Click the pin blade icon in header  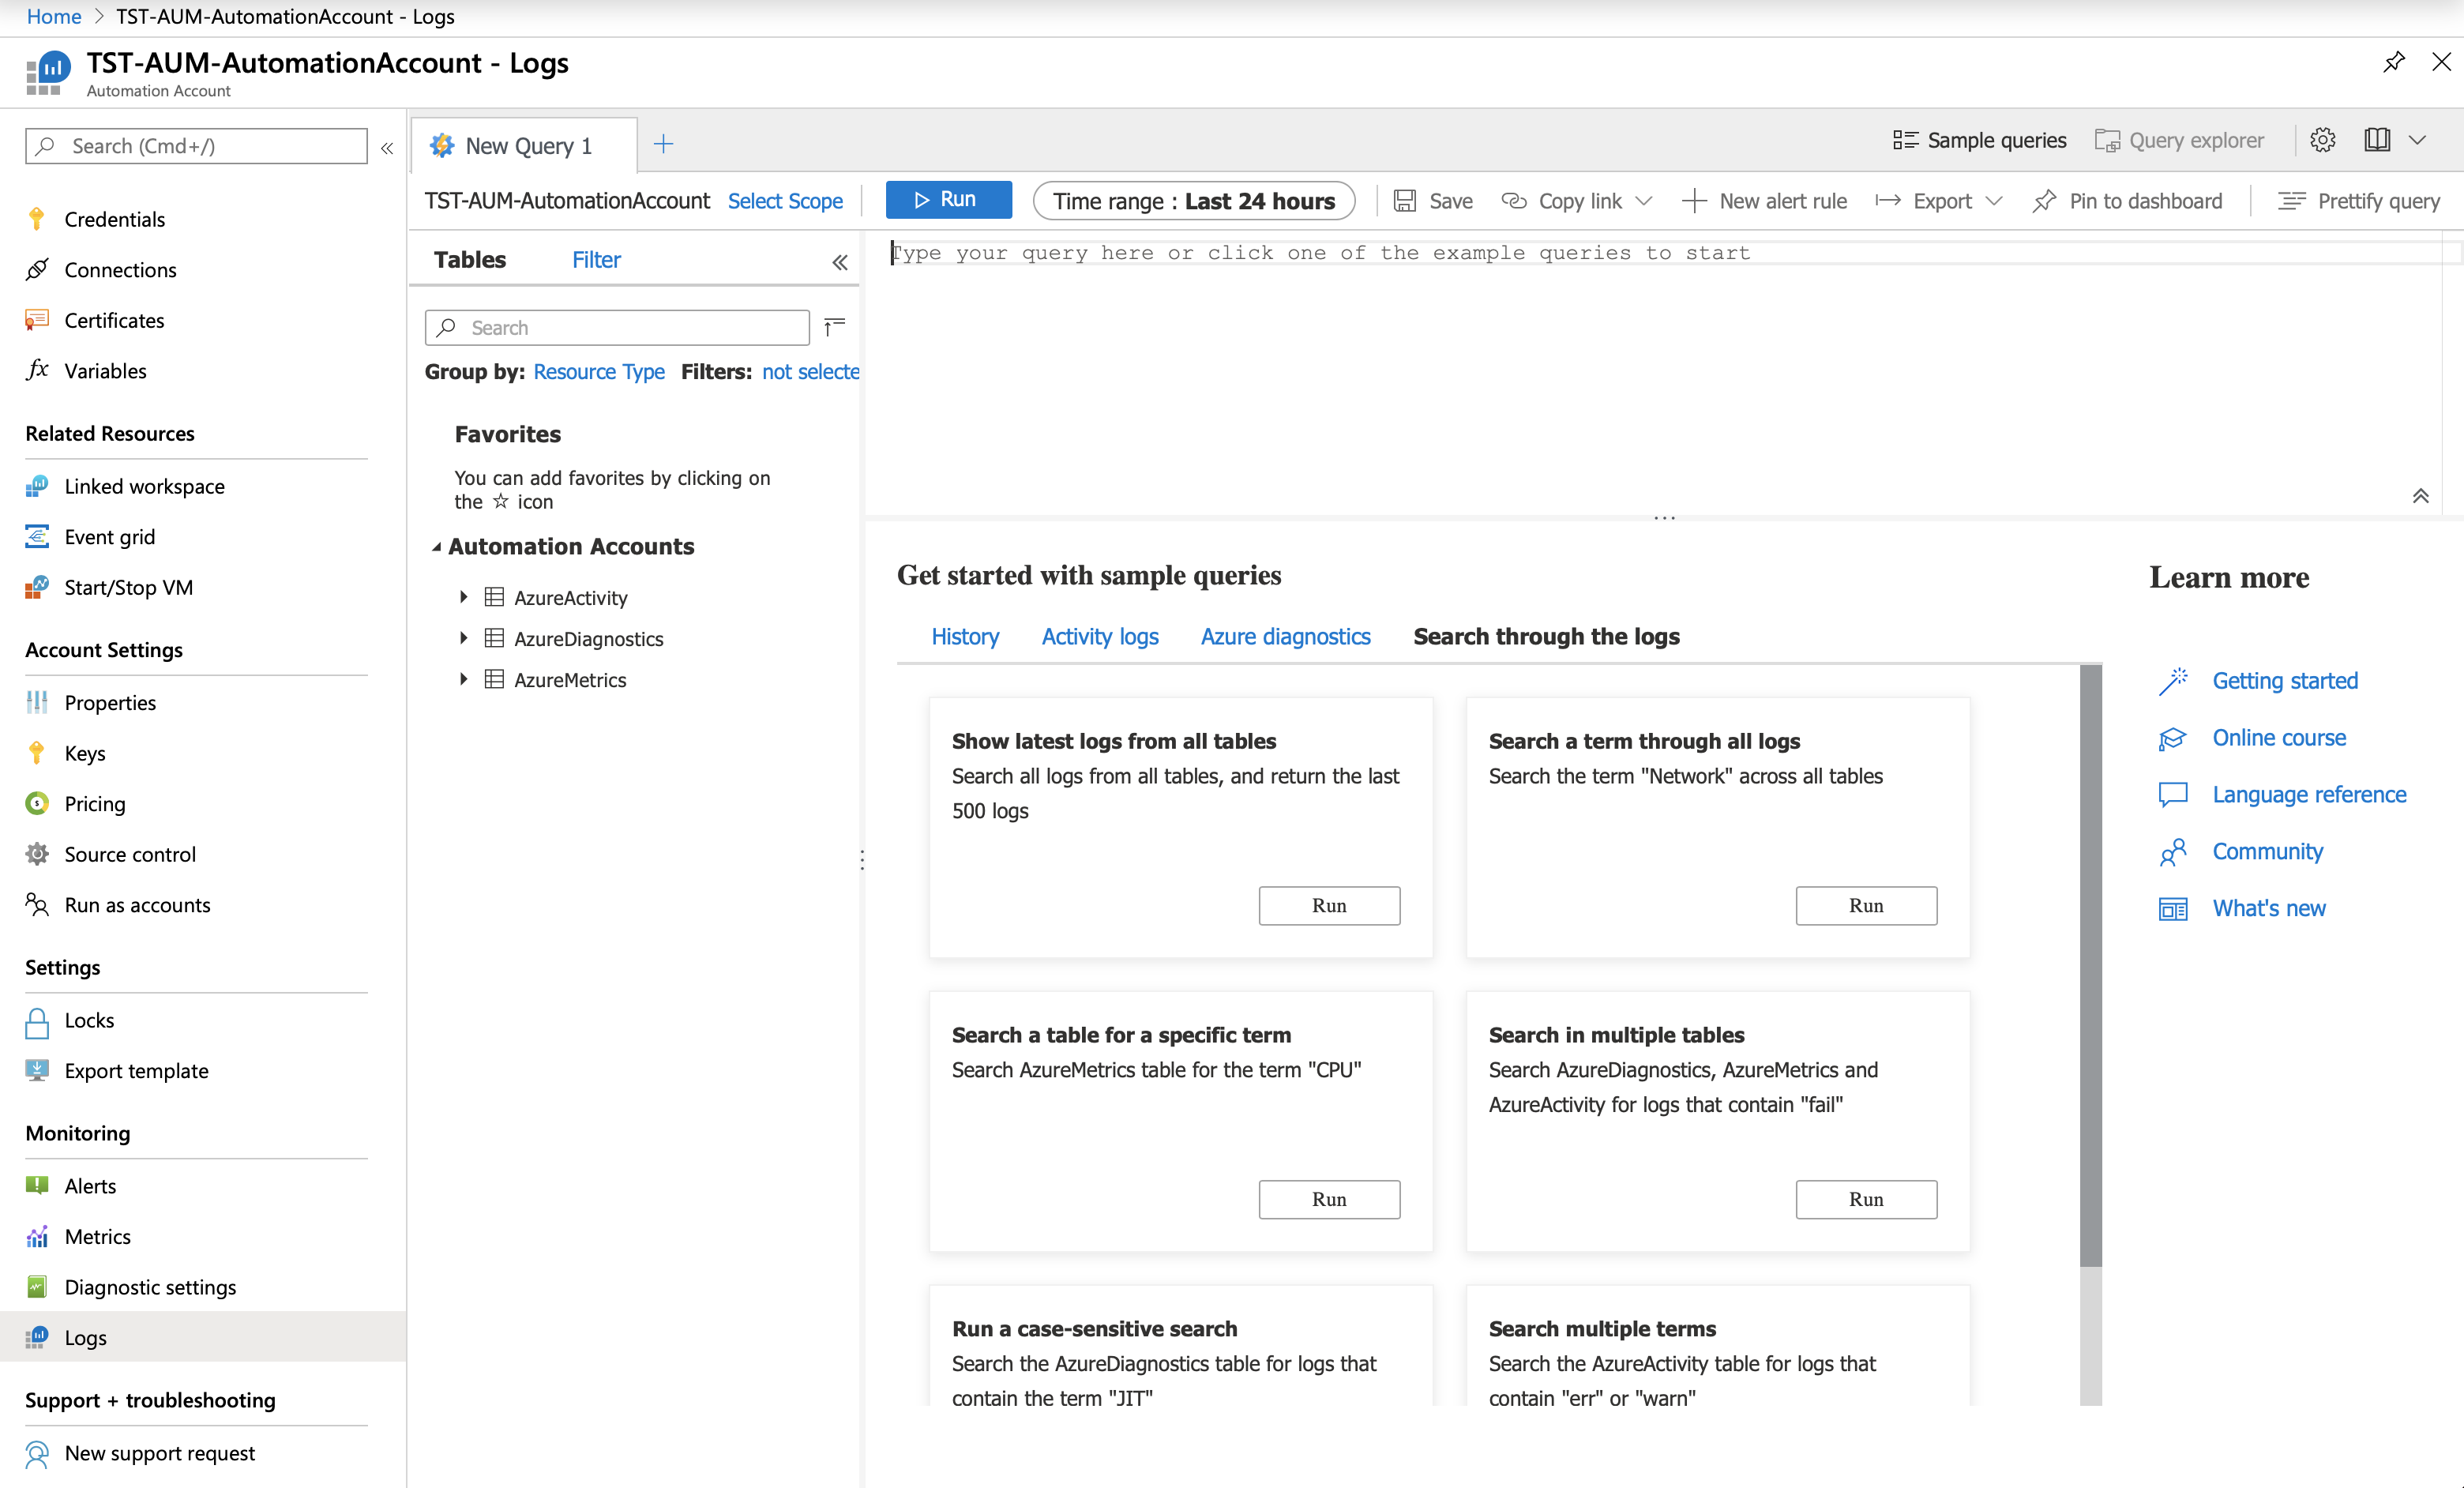(2393, 62)
